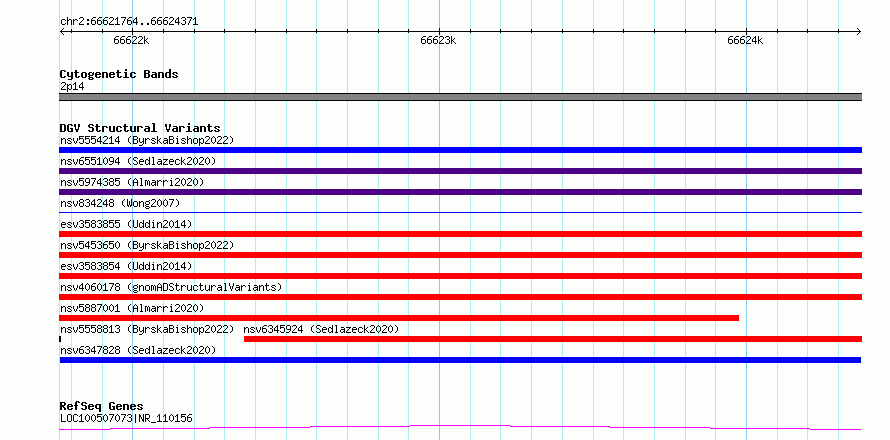The width and height of the screenshot is (890, 440).
Task: Click the esv3583854 (Uddin2014) label
Action: pos(126,266)
